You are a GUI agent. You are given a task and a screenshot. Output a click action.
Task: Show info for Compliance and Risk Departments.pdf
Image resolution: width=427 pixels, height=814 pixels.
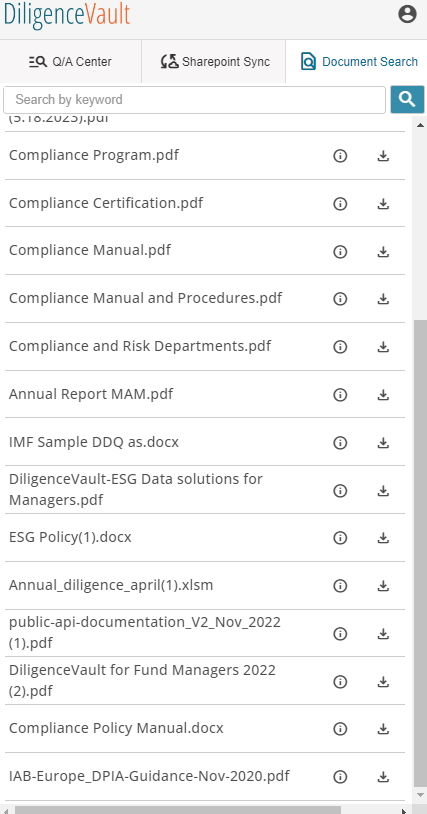(340, 347)
